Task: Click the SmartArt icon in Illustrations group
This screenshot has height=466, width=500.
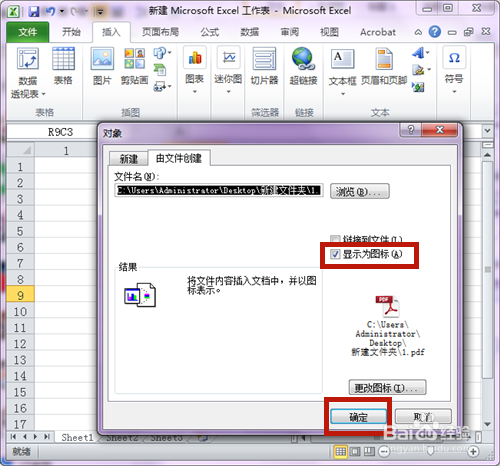Action: tap(160, 70)
